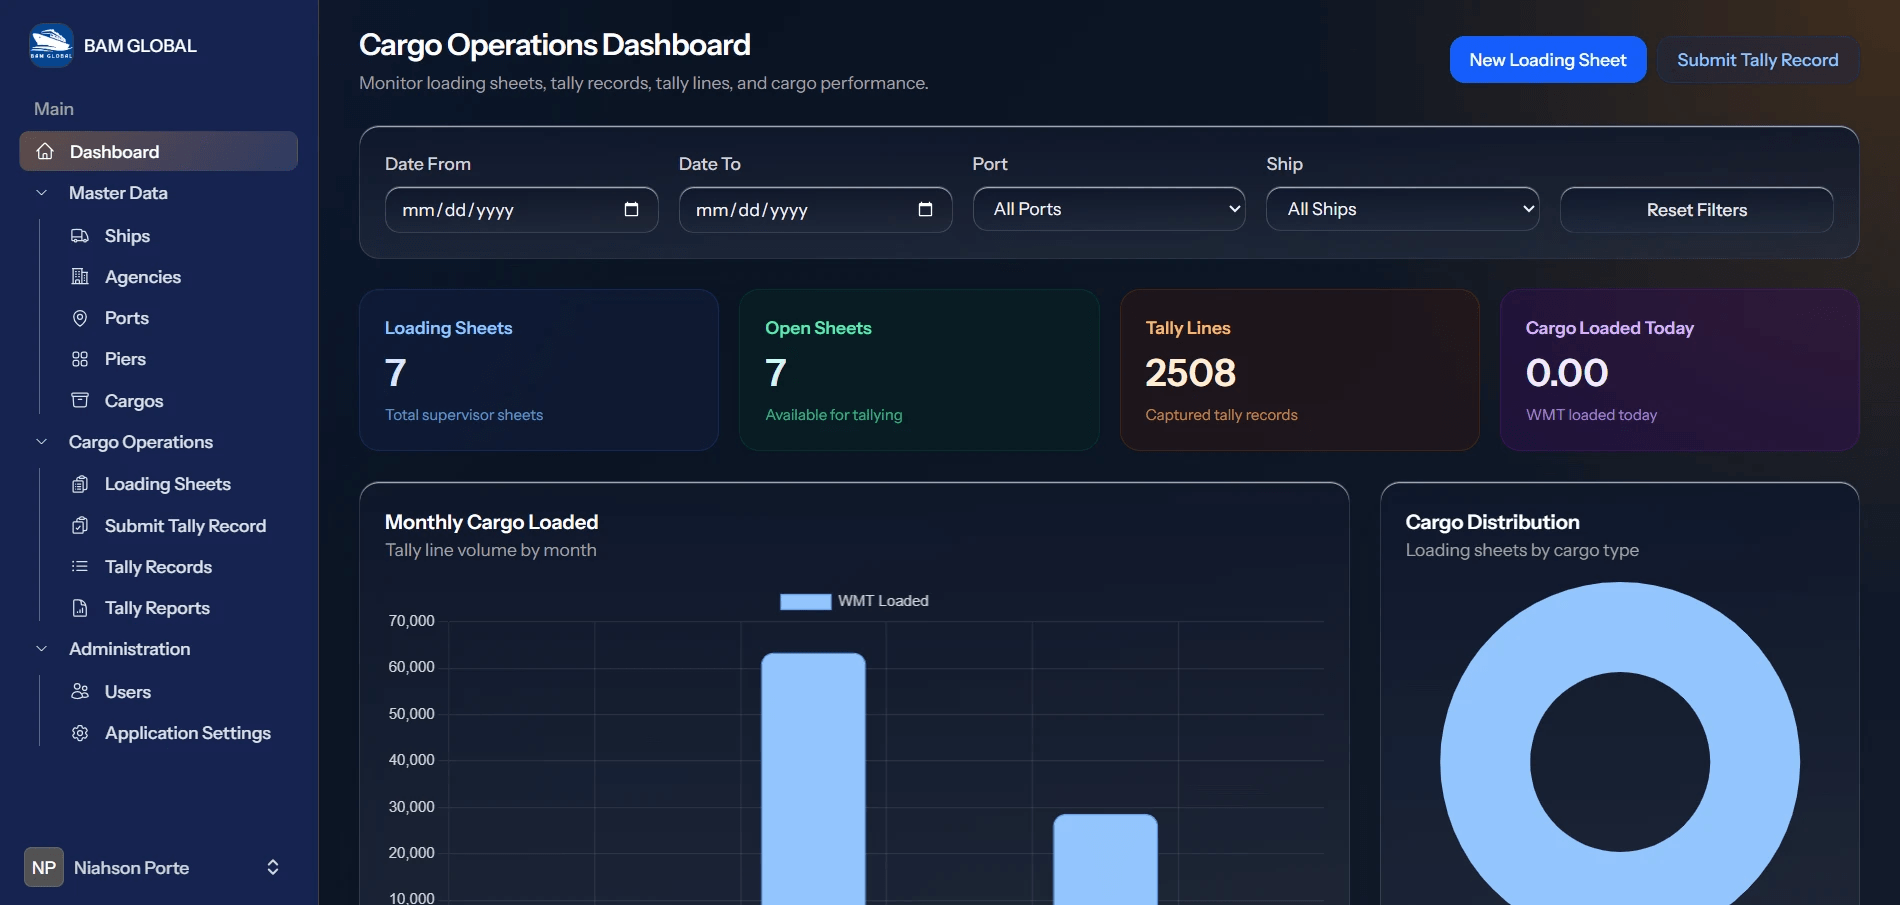Image resolution: width=1900 pixels, height=905 pixels.
Task: Click the Submit Tally Record check icon
Action: [80, 525]
